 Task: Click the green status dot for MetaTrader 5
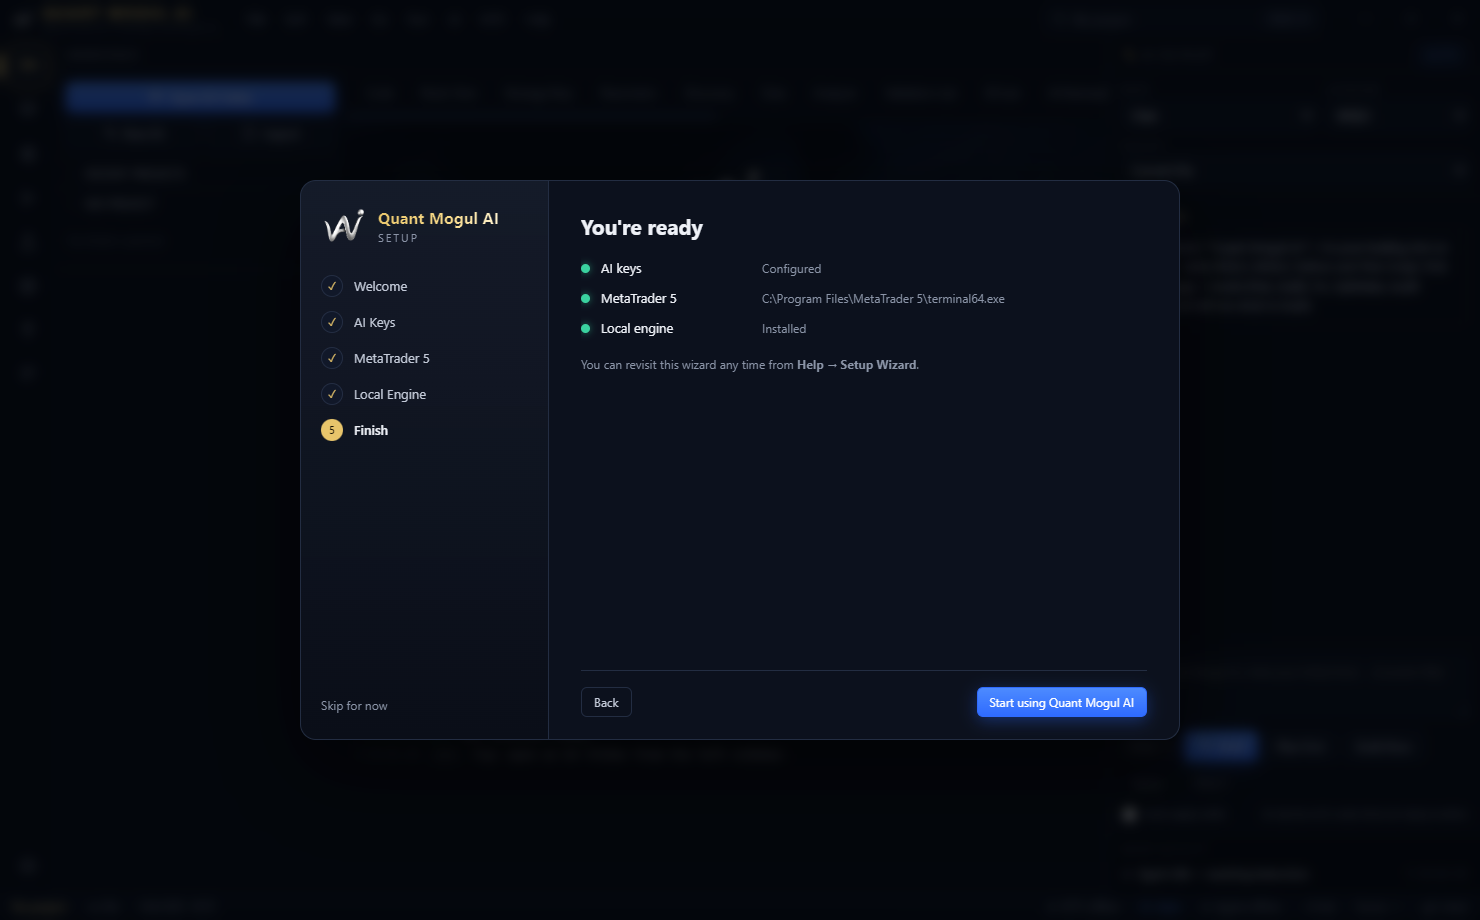[586, 299]
